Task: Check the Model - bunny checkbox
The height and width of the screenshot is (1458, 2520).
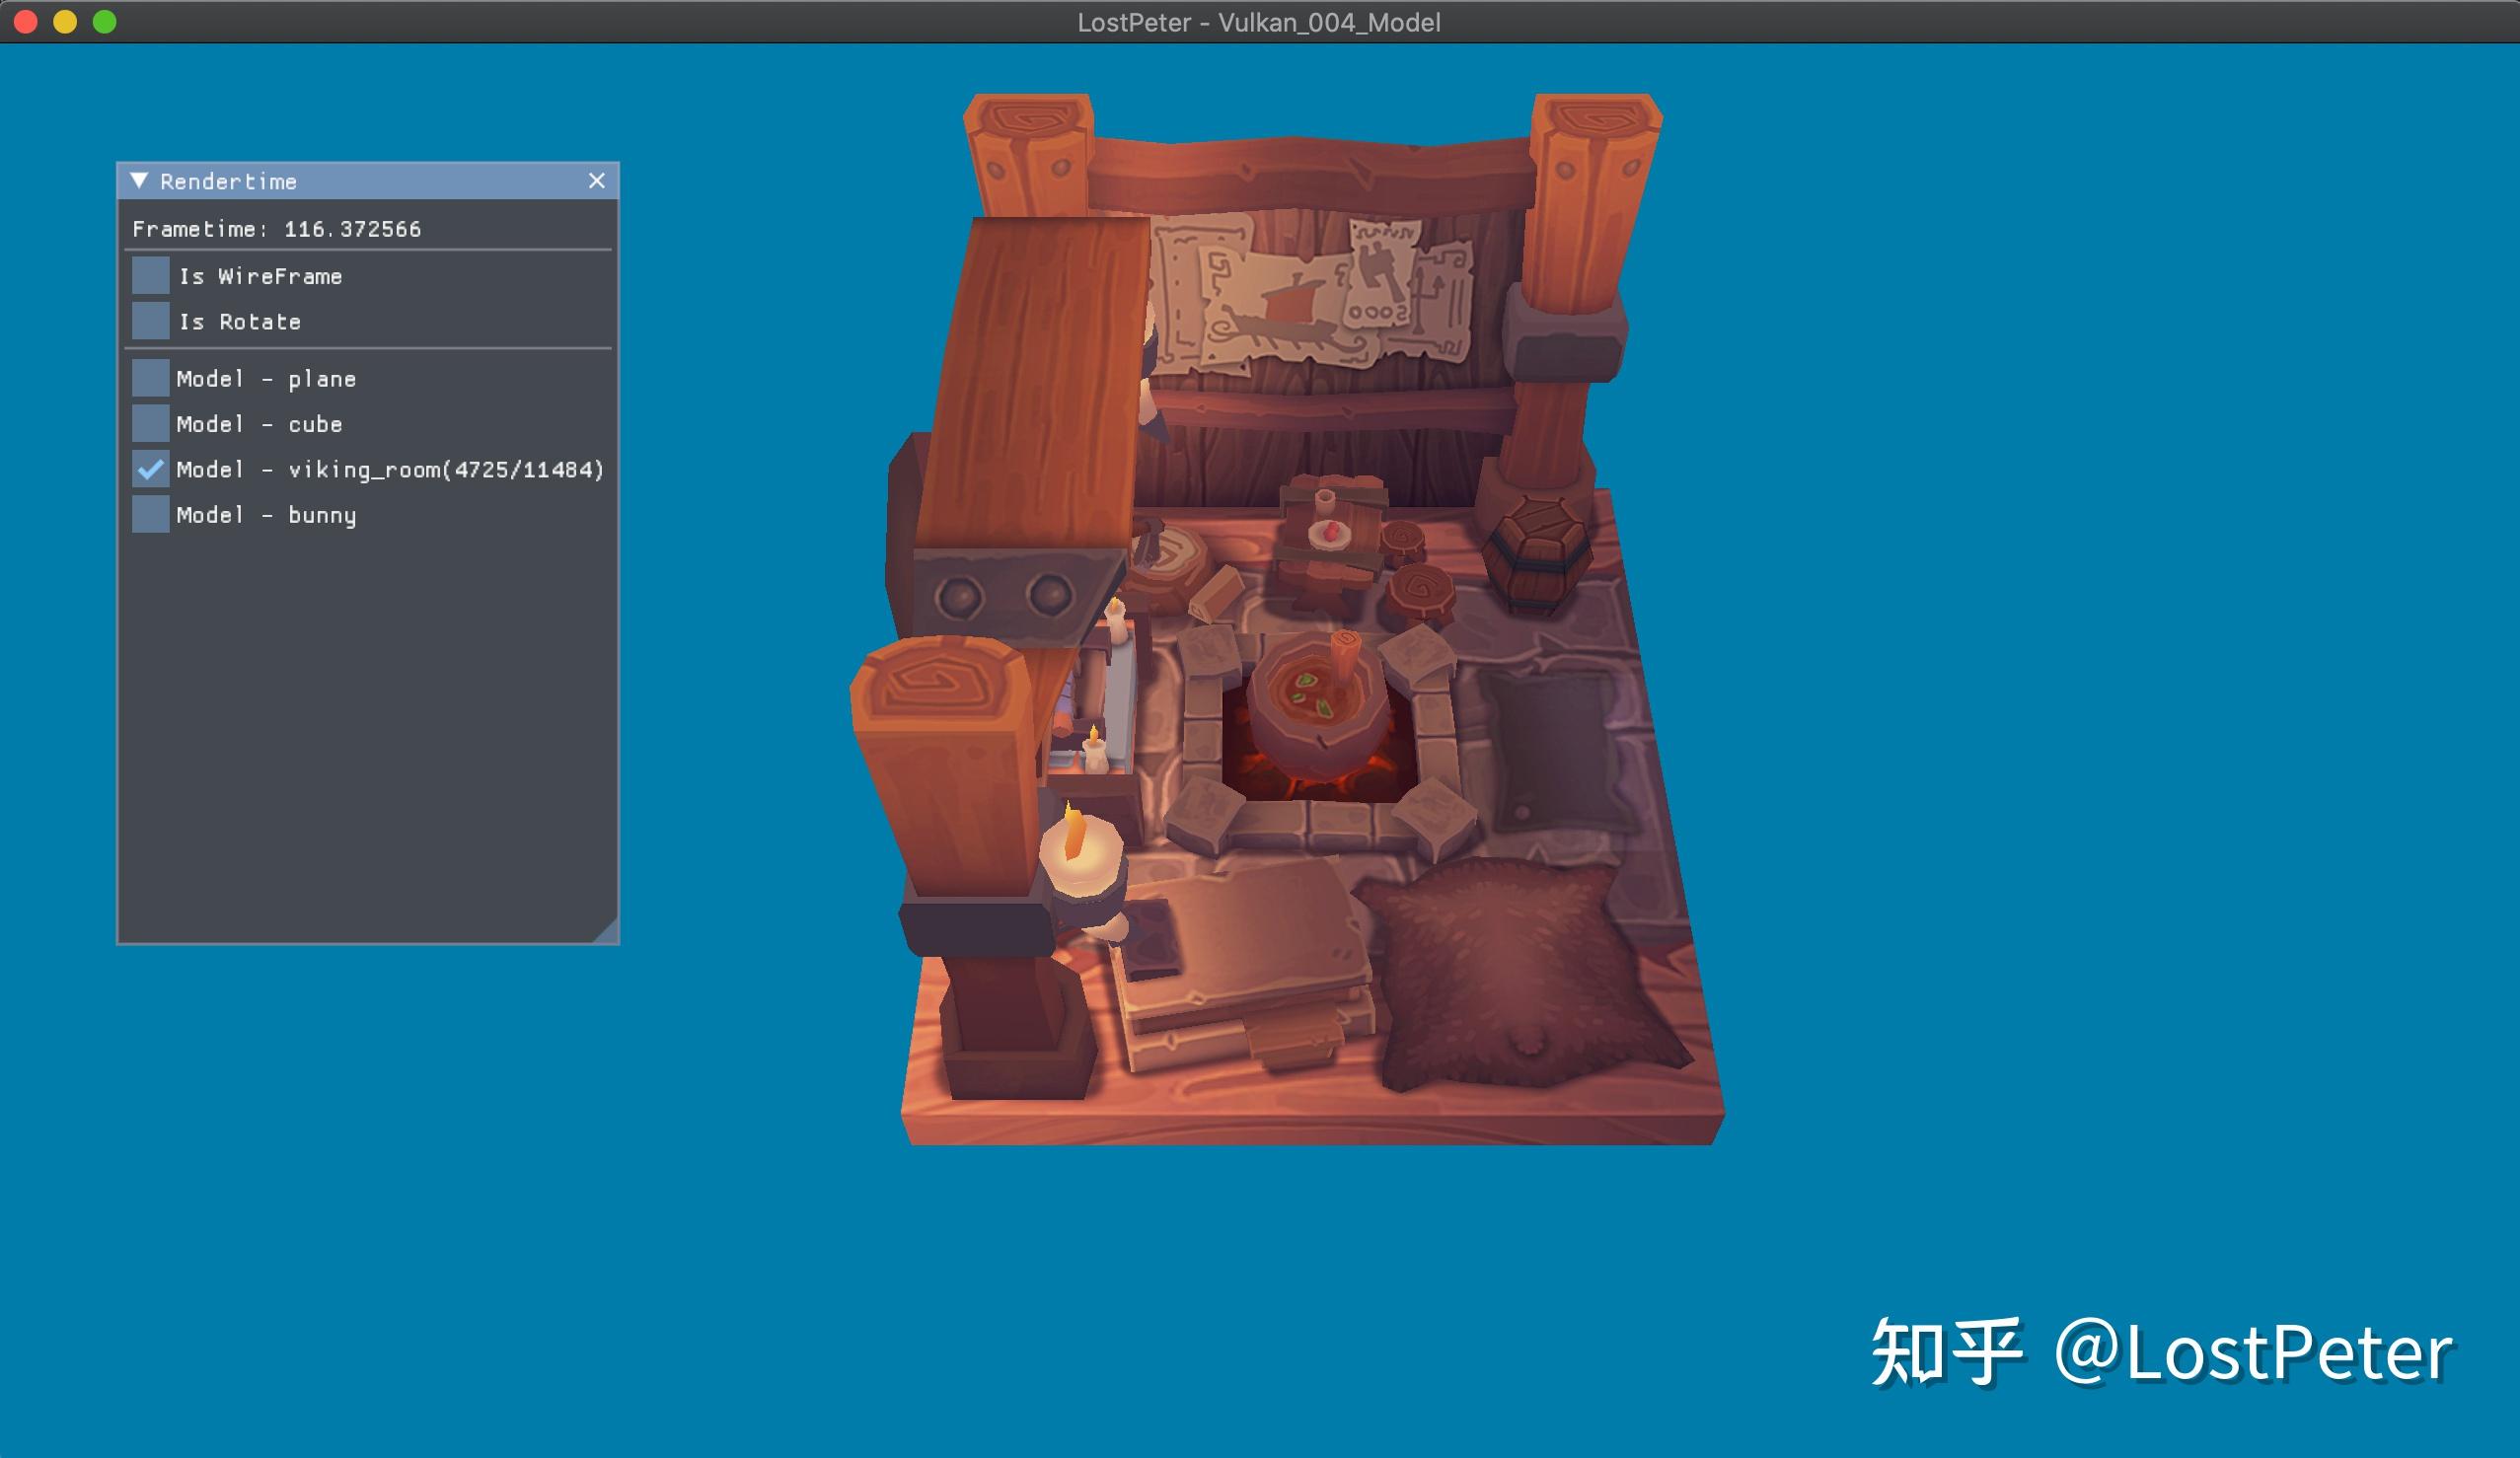Action: [149, 514]
